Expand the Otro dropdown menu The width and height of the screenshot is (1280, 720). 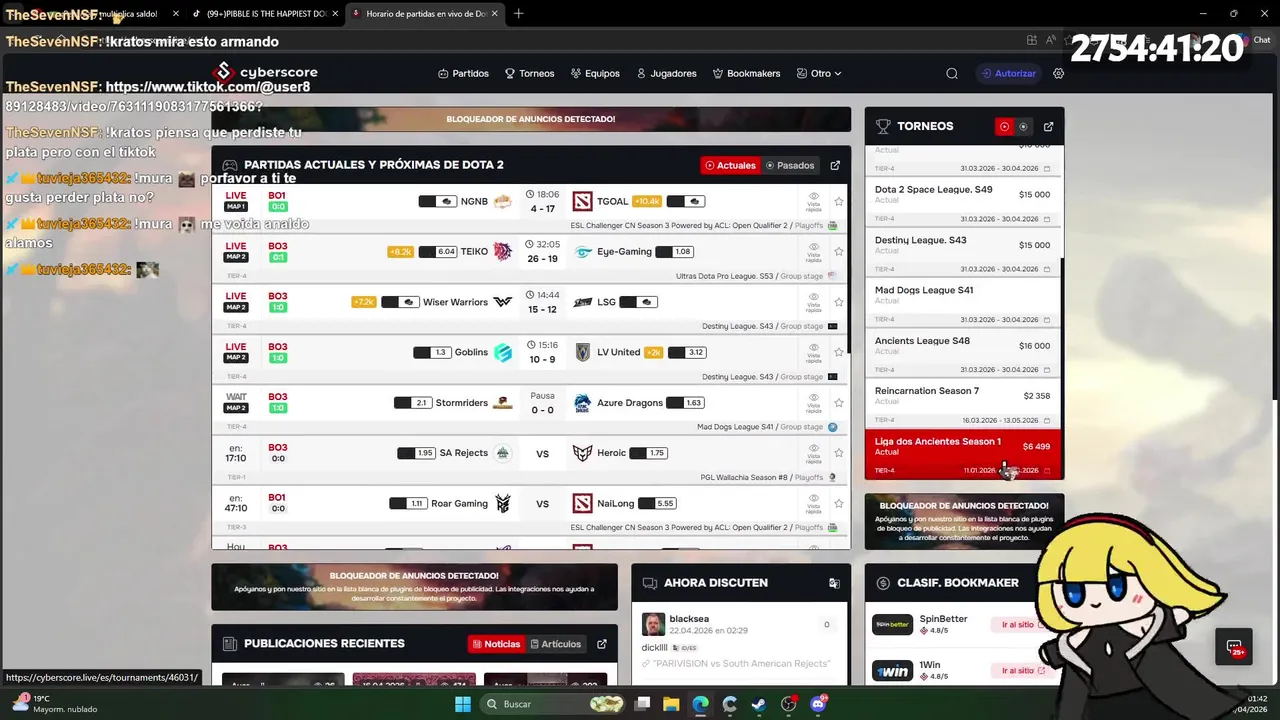(819, 73)
